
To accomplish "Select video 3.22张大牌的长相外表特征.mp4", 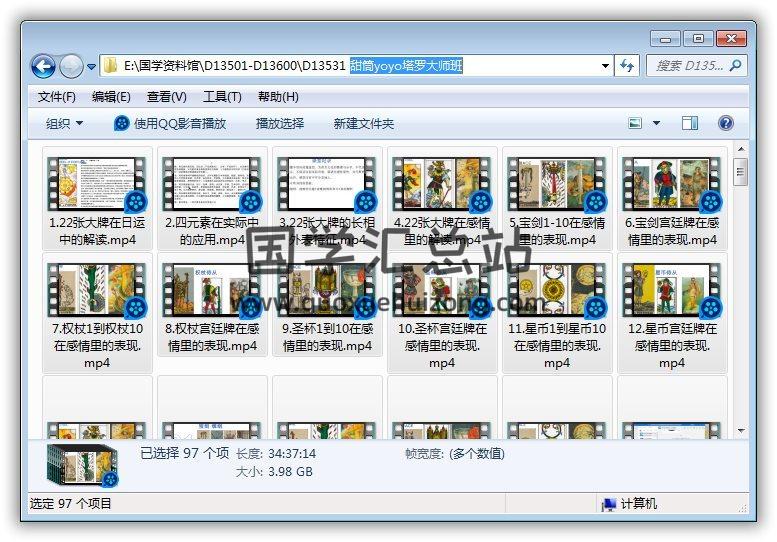I will [x=327, y=198].
